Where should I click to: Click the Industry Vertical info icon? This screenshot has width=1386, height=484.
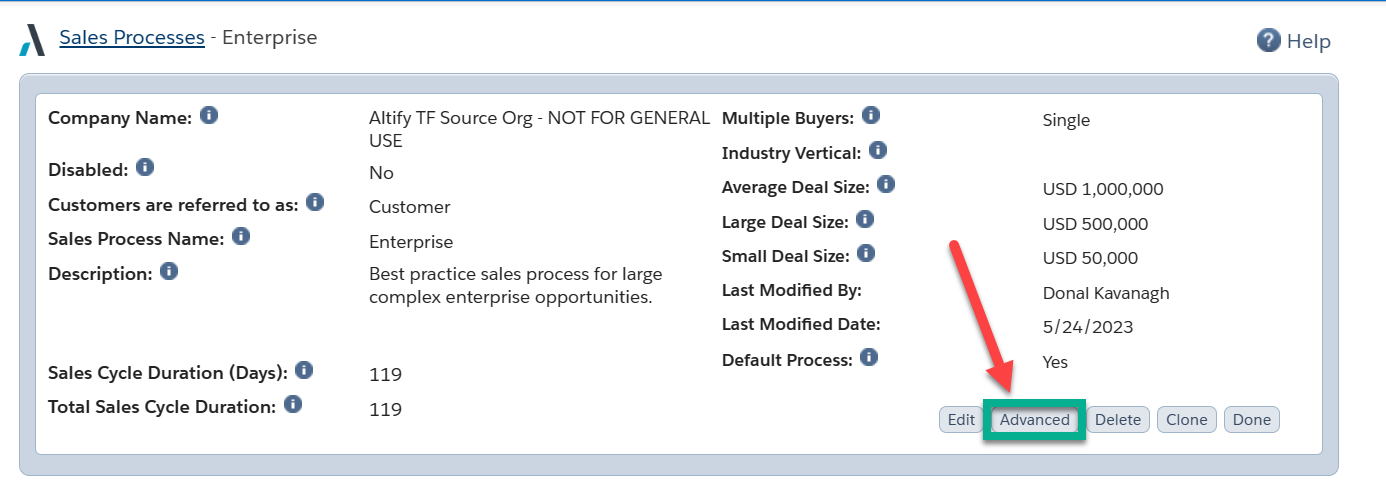tap(878, 150)
